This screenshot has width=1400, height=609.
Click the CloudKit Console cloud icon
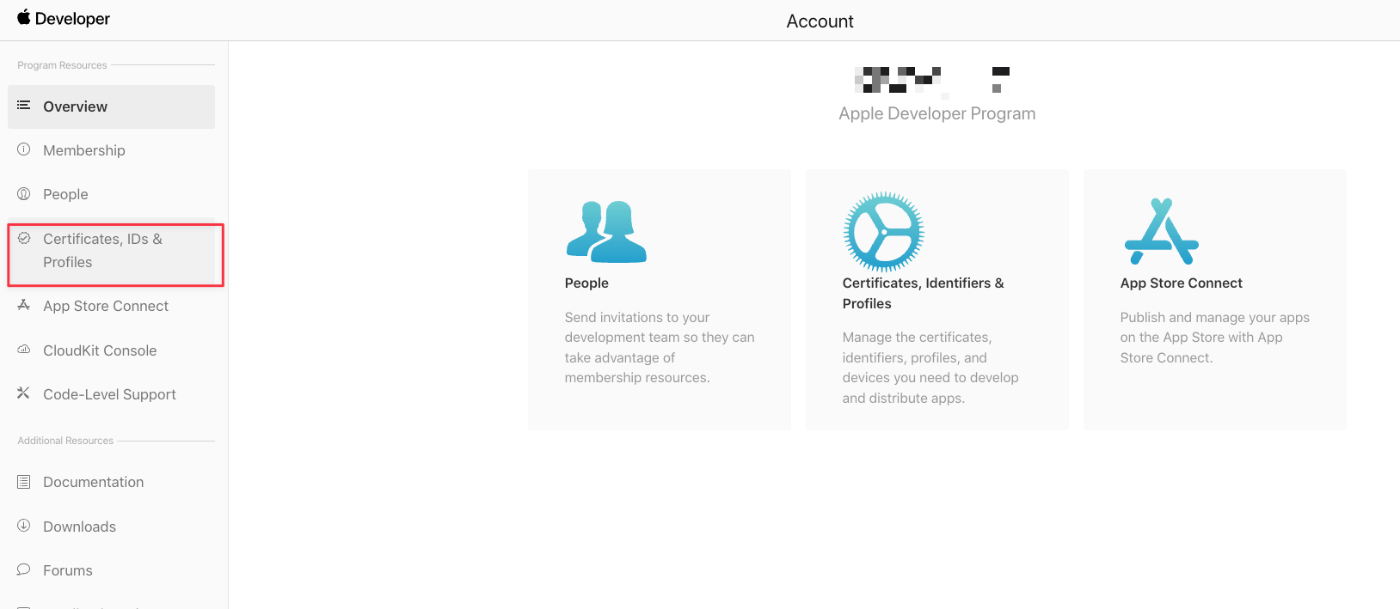(24, 350)
